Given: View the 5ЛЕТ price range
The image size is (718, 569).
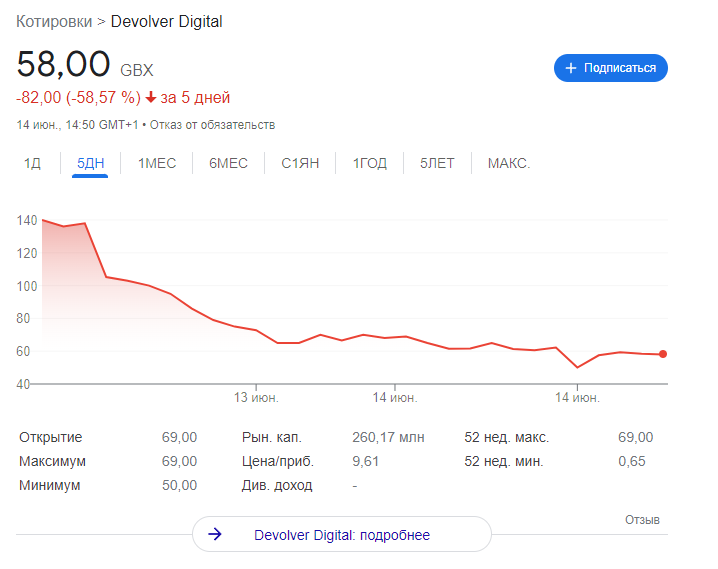Looking at the screenshot, I should point(436,163).
